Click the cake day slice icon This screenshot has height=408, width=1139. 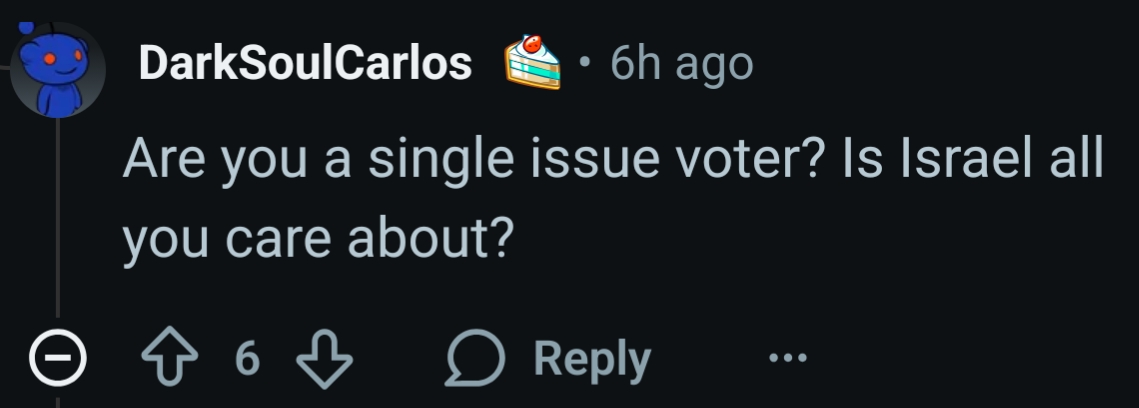[x=531, y=62]
